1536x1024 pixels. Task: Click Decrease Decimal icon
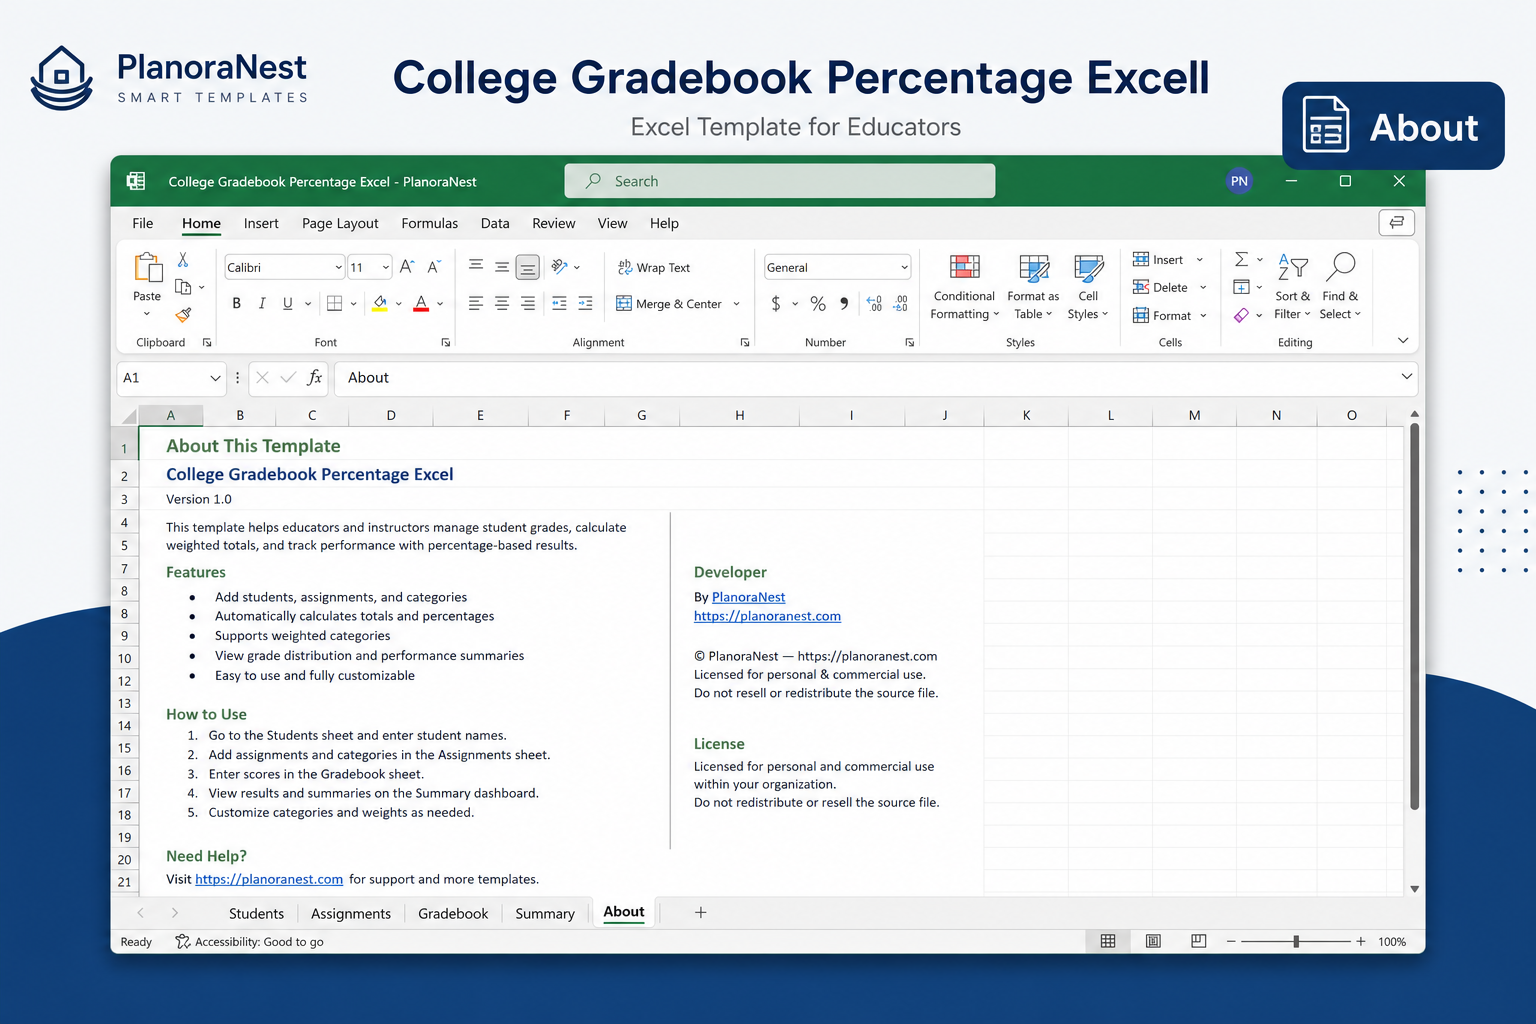tap(901, 303)
